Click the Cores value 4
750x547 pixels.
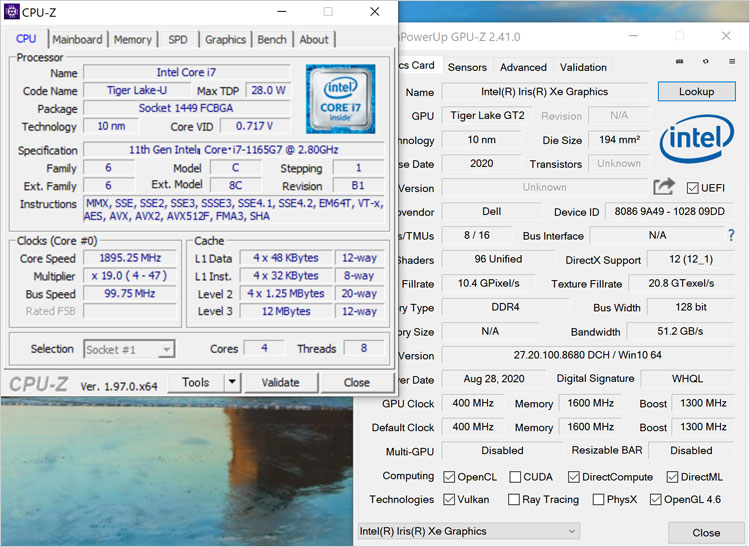[x=264, y=348]
